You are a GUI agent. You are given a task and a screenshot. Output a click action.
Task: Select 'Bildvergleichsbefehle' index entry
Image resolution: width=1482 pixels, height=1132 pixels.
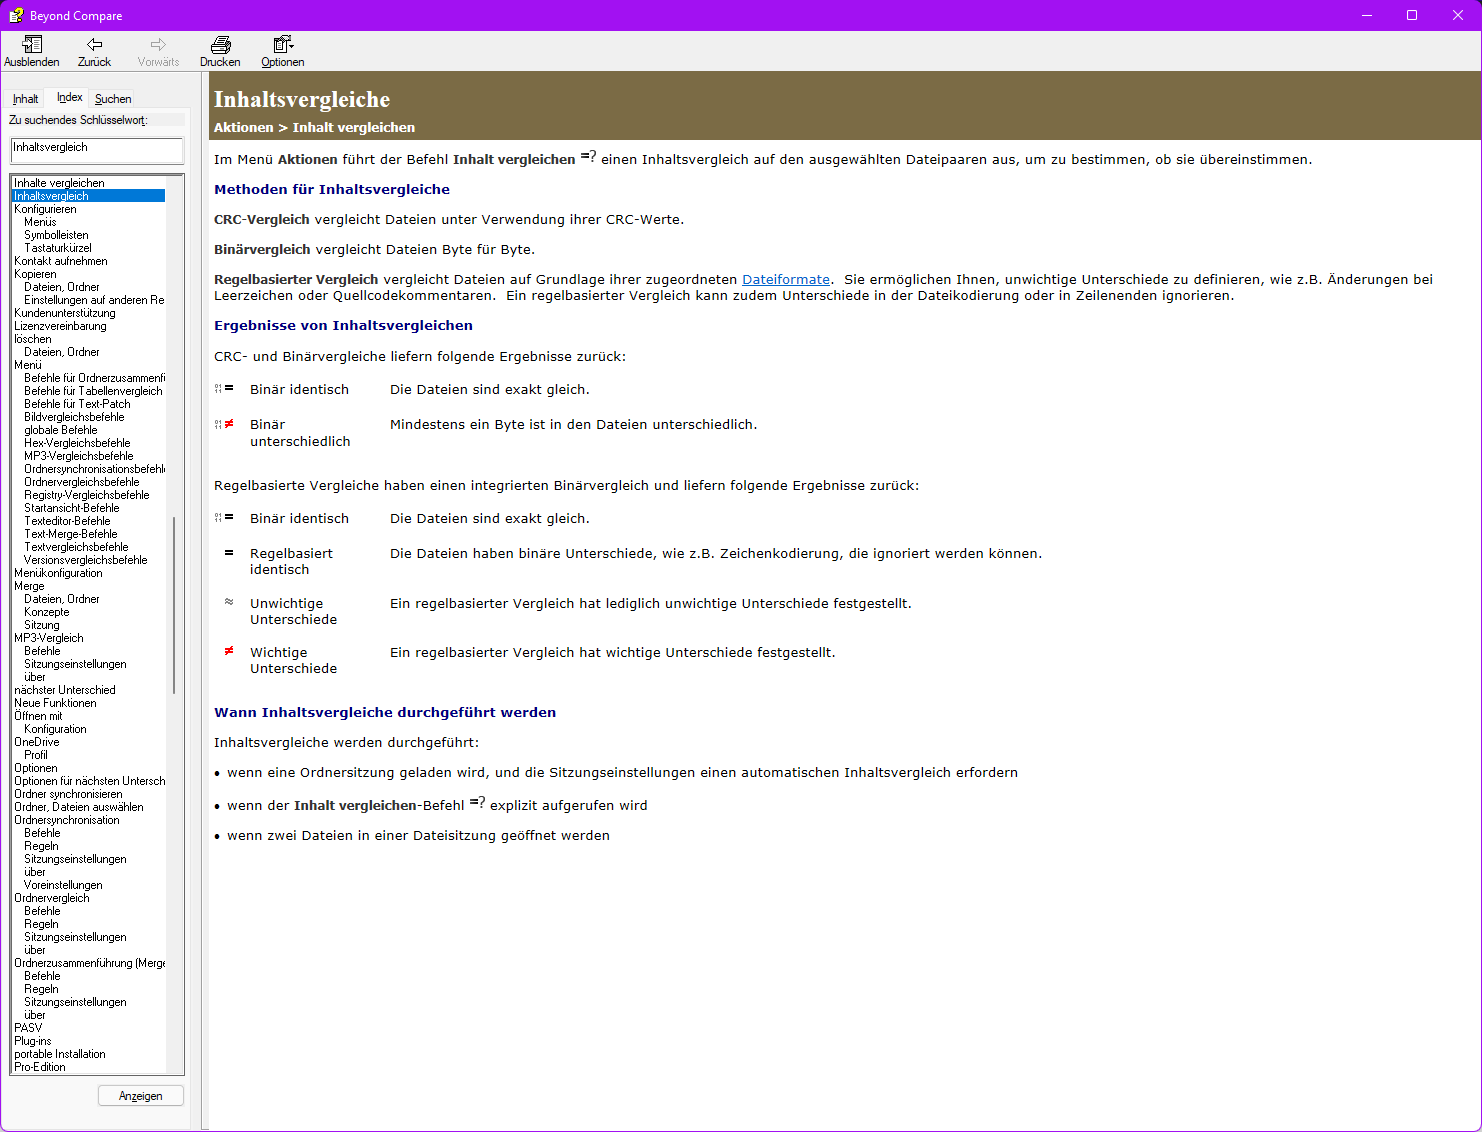74,417
